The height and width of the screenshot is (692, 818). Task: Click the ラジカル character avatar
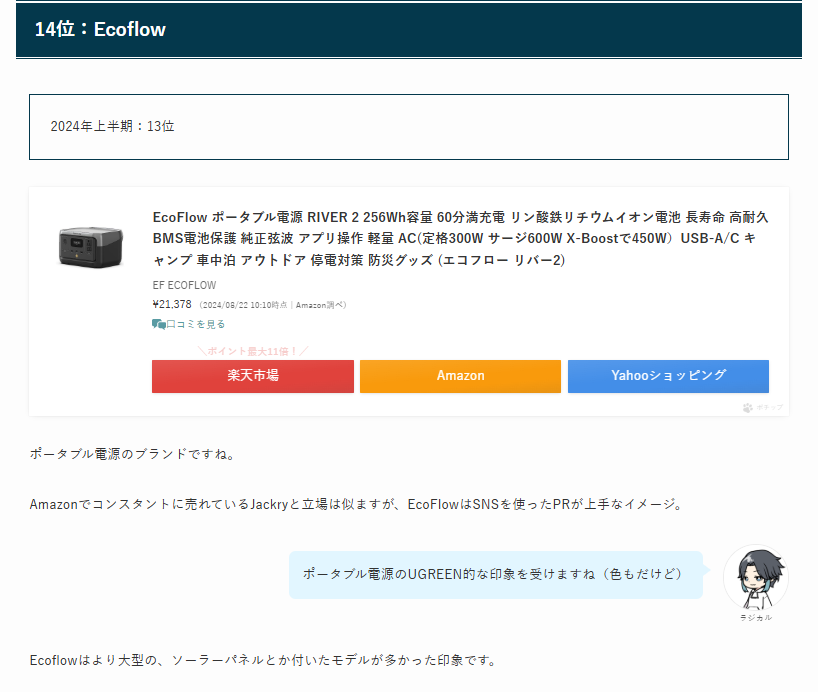pos(755,578)
